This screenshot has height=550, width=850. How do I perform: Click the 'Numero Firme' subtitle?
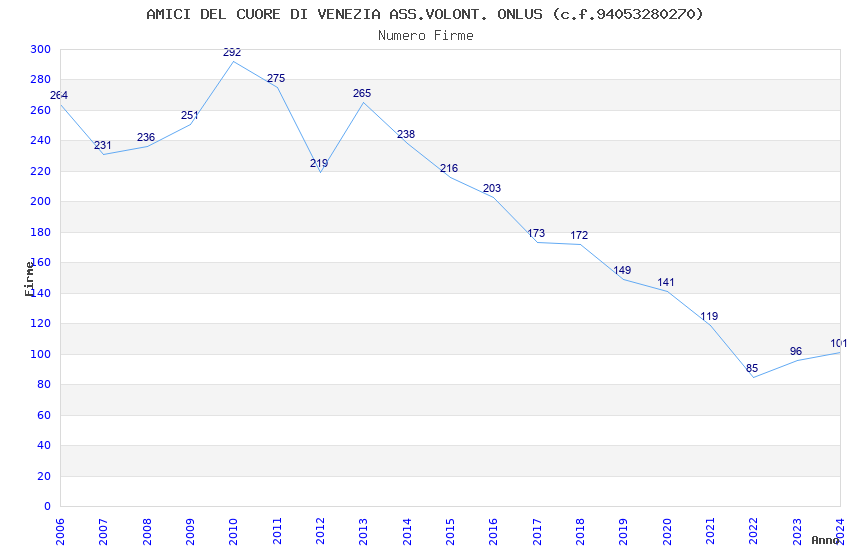click(426, 36)
